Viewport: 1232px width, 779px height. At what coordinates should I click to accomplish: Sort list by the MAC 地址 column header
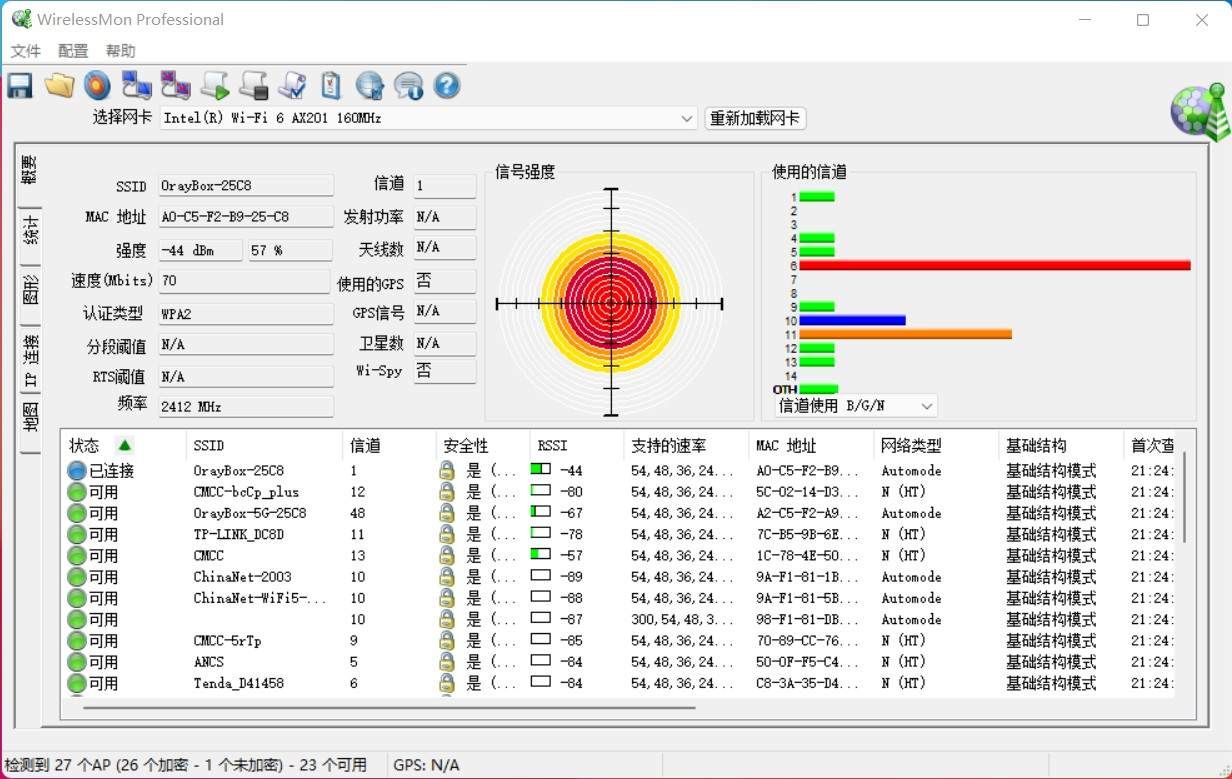pos(811,446)
